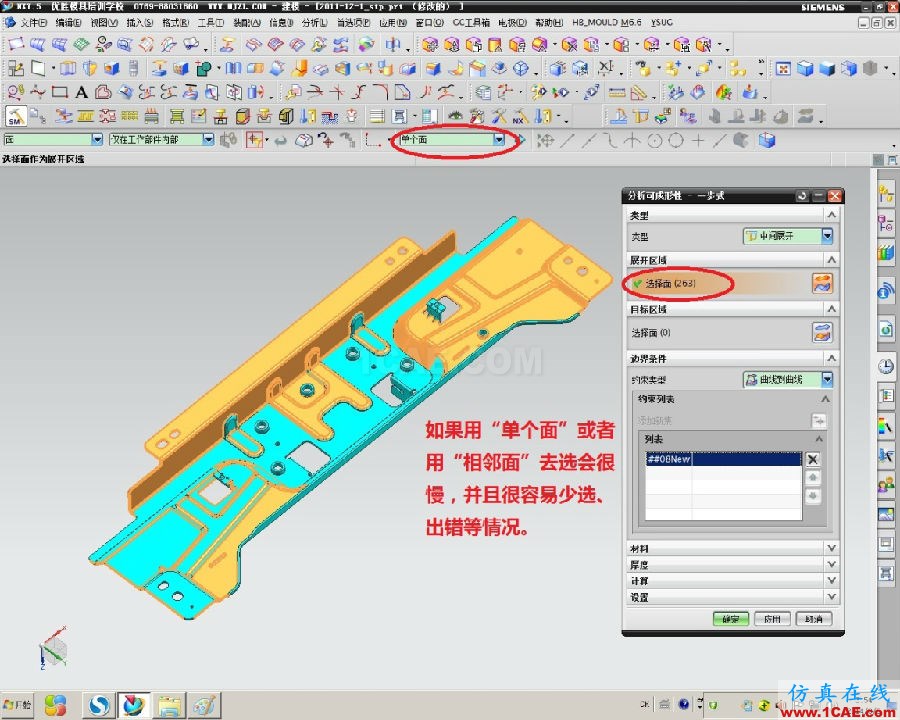The width and height of the screenshot is (900, 720).
Task: Open the NX application taskbar icon
Action: (134, 705)
